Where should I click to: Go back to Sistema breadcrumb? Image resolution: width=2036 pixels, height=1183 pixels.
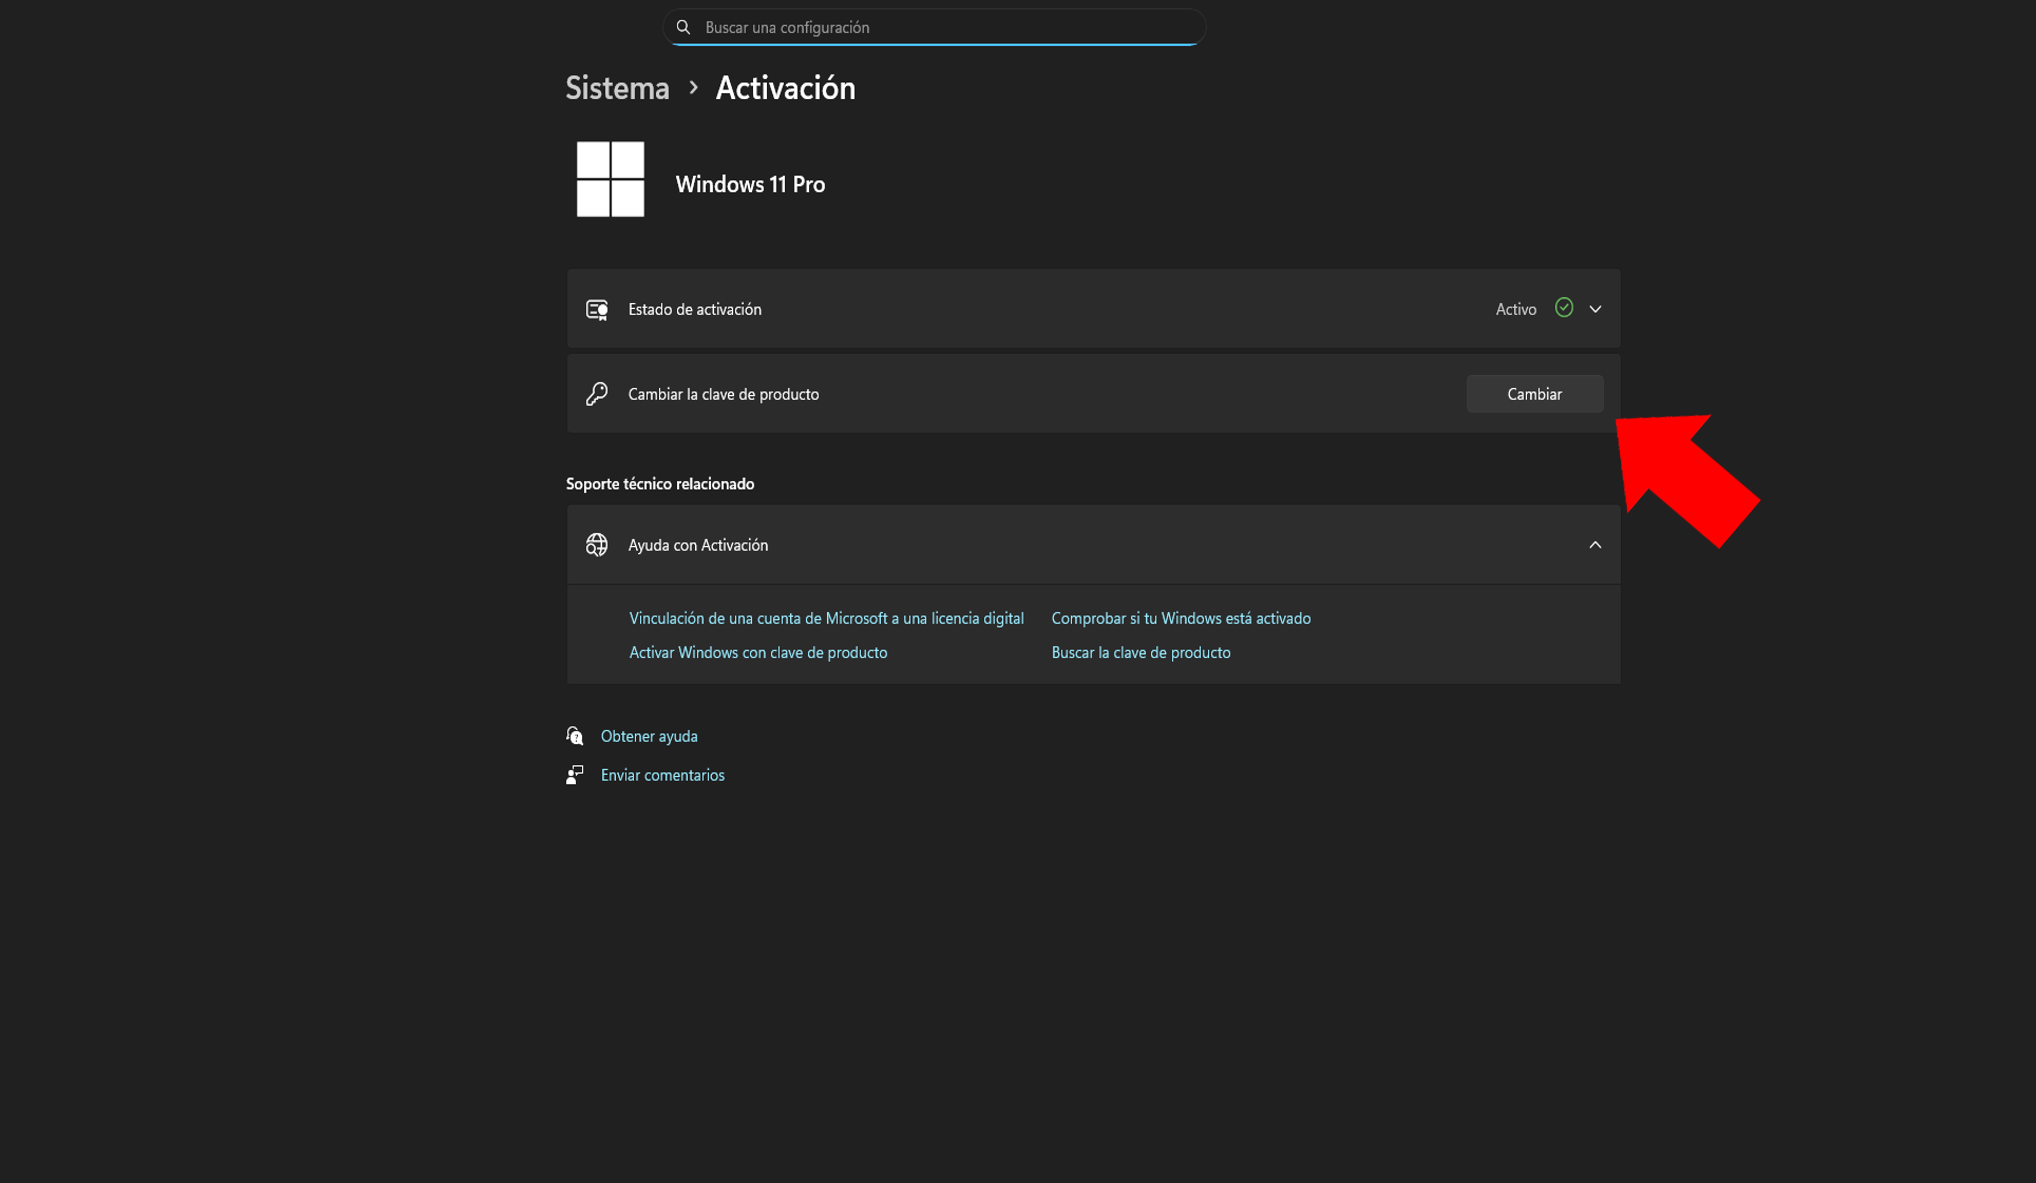point(617,88)
